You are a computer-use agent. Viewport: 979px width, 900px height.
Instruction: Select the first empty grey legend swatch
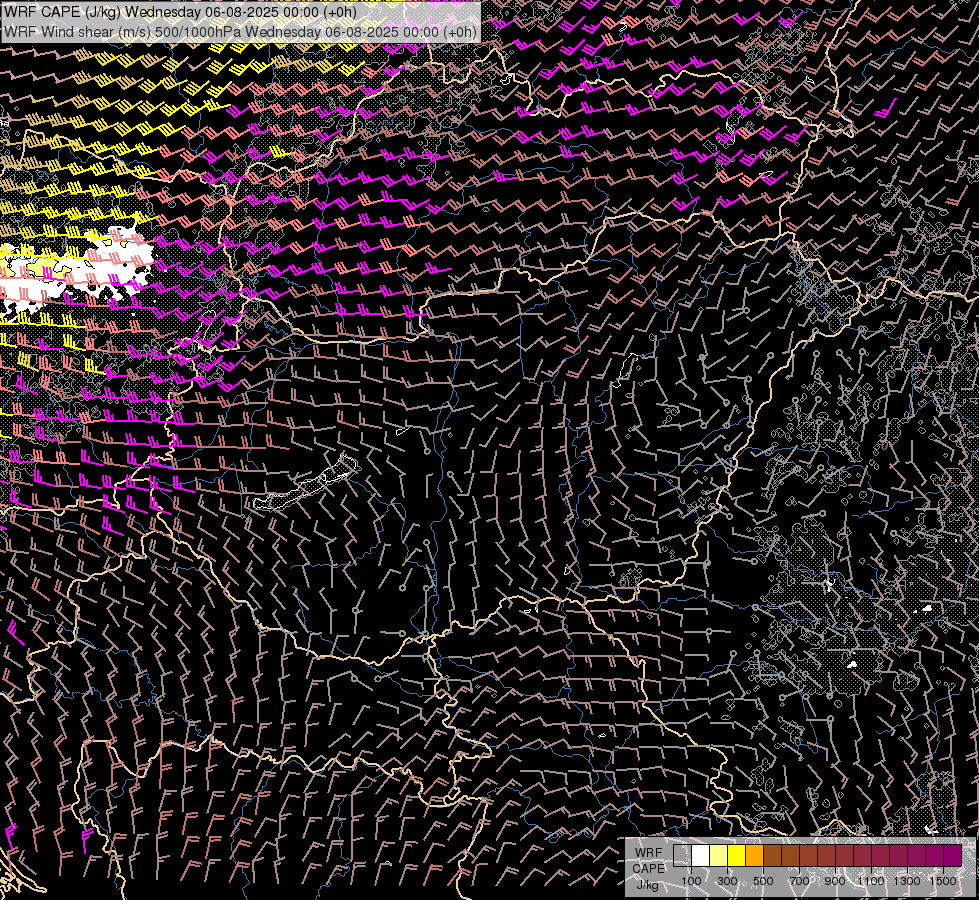(x=682, y=856)
